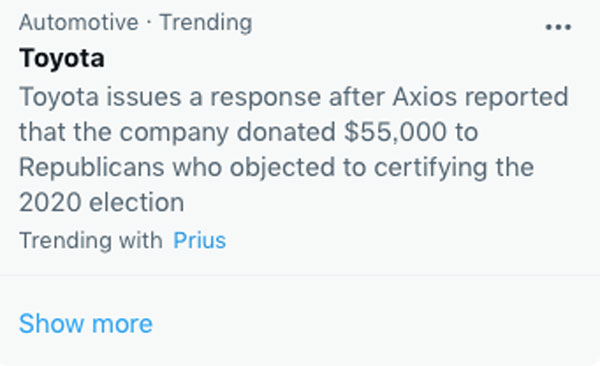Click the word reported after Axios
Image resolution: width=600 pixels, height=366 pixels.
[x=516, y=98]
